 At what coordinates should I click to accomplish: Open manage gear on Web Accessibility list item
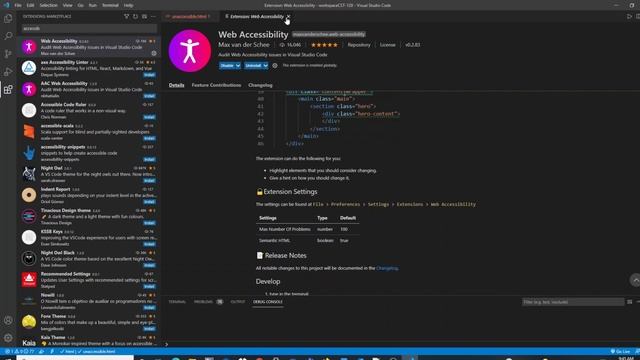click(x=154, y=53)
